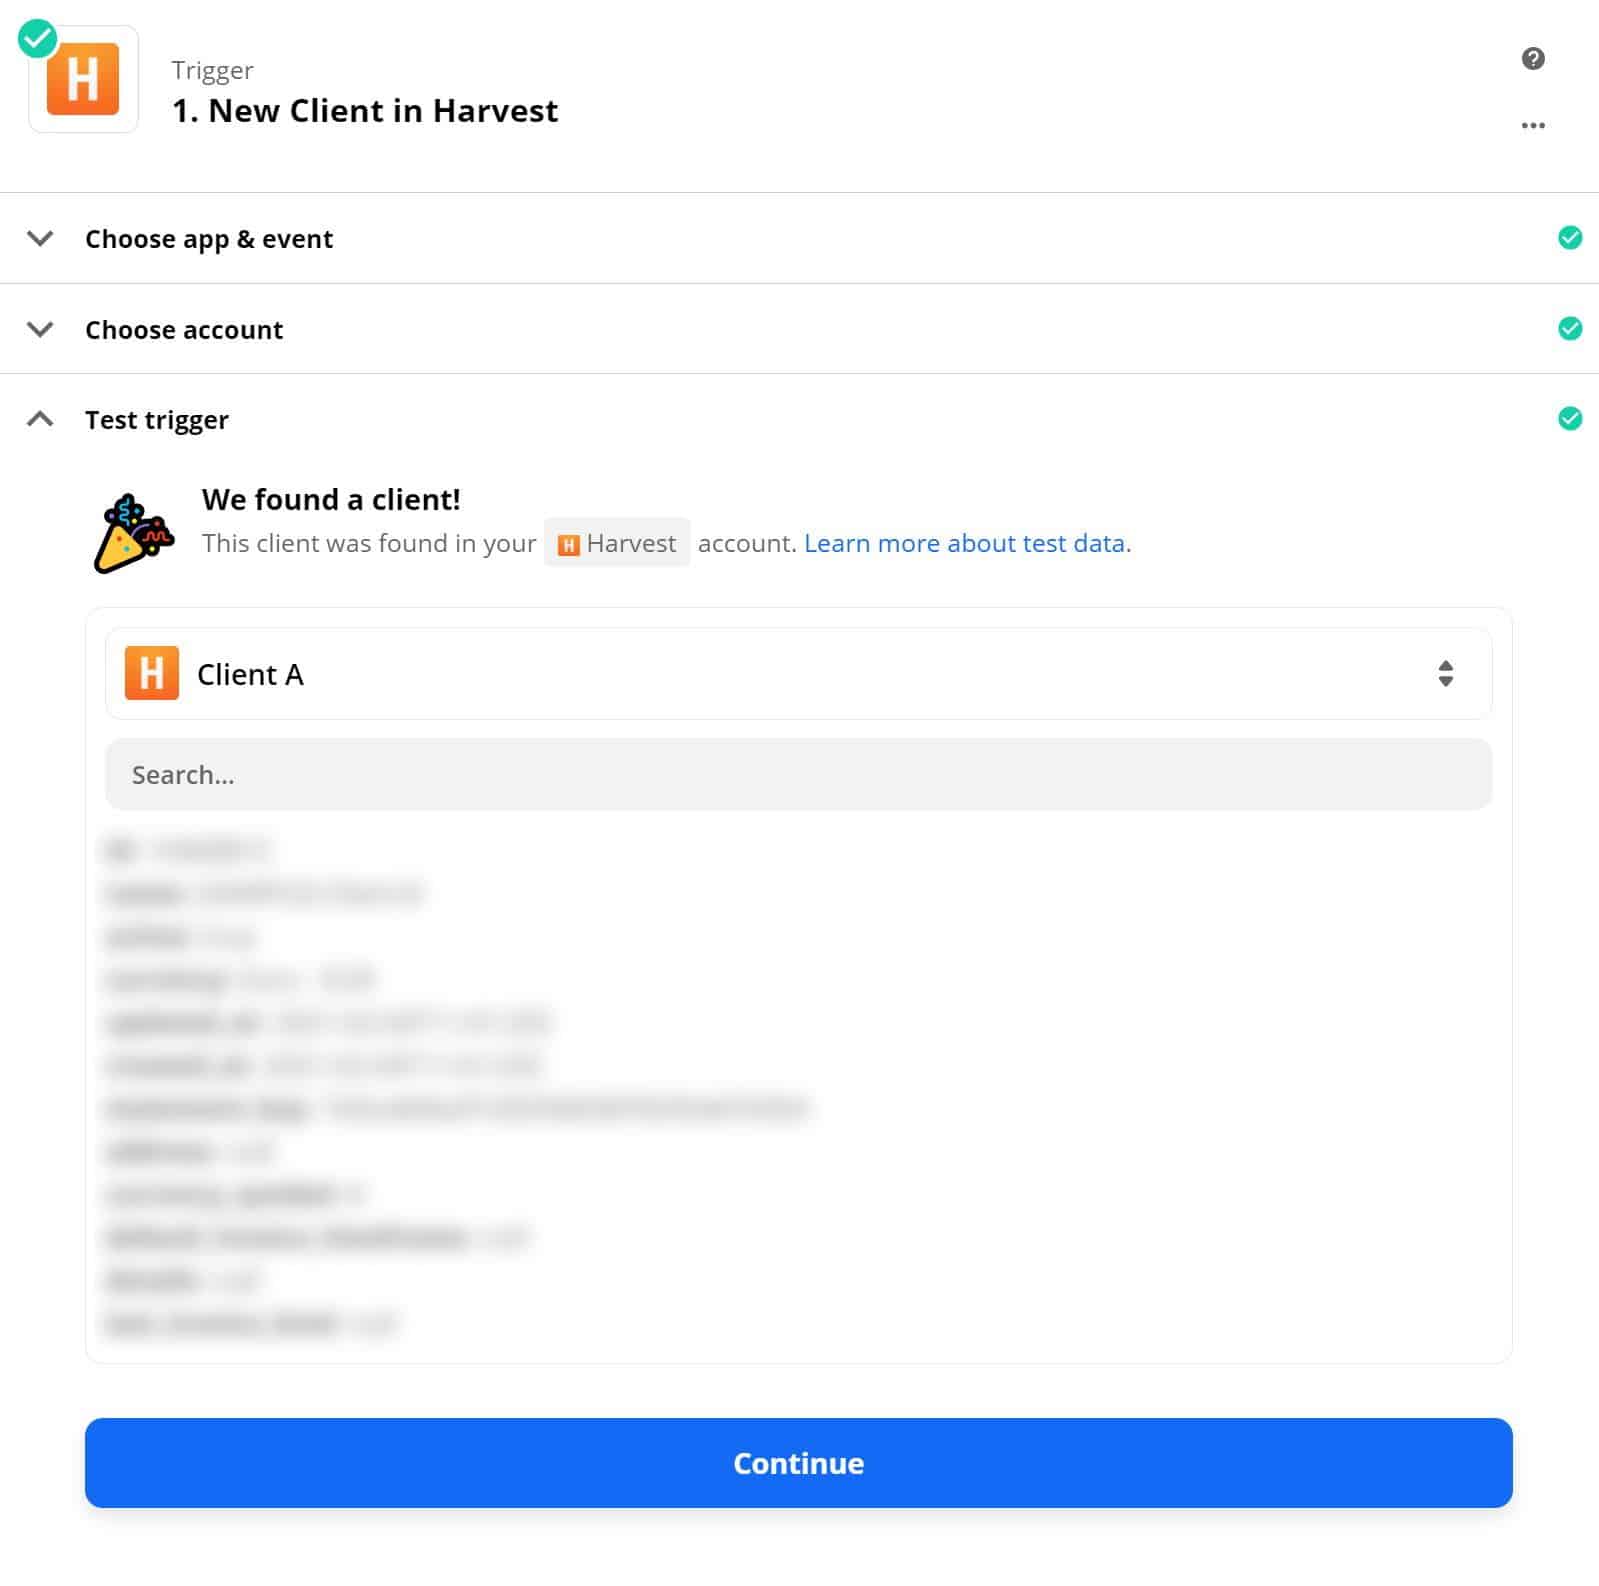Click the green check beside Choose account
1599x1586 pixels.
(1570, 328)
